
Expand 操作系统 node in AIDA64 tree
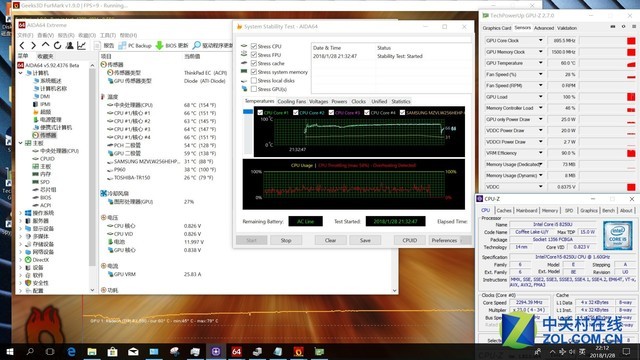21,213
